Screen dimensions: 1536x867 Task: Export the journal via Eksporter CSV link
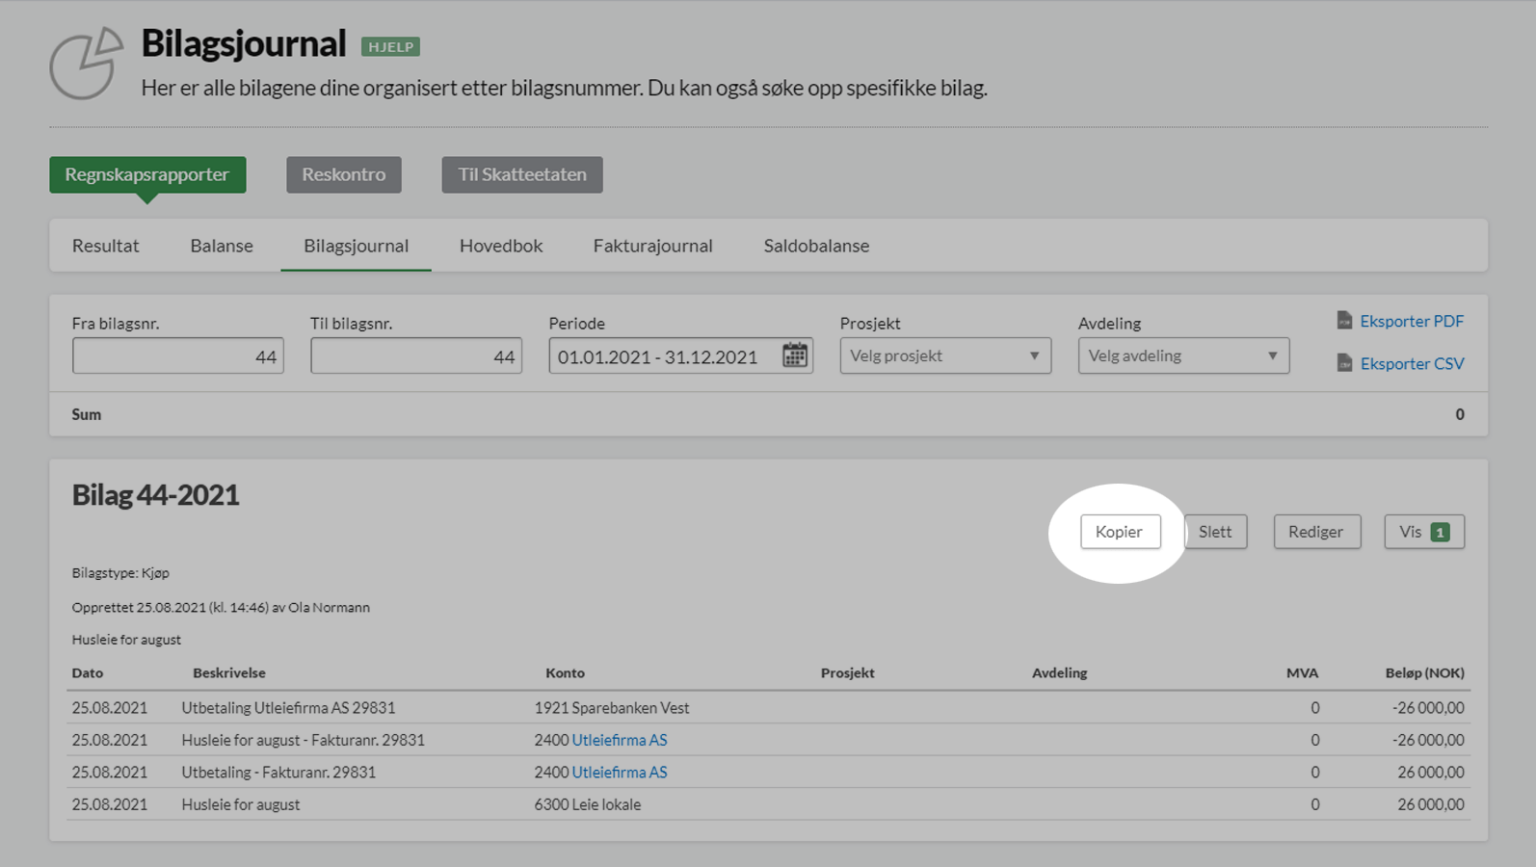pos(1411,363)
